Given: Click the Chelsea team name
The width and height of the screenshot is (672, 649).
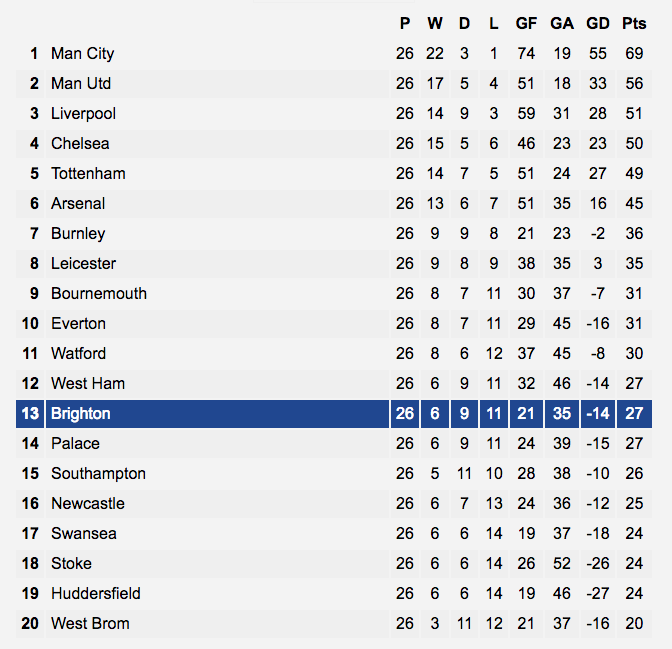Looking at the screenshot, I should (x=80, y=144).
